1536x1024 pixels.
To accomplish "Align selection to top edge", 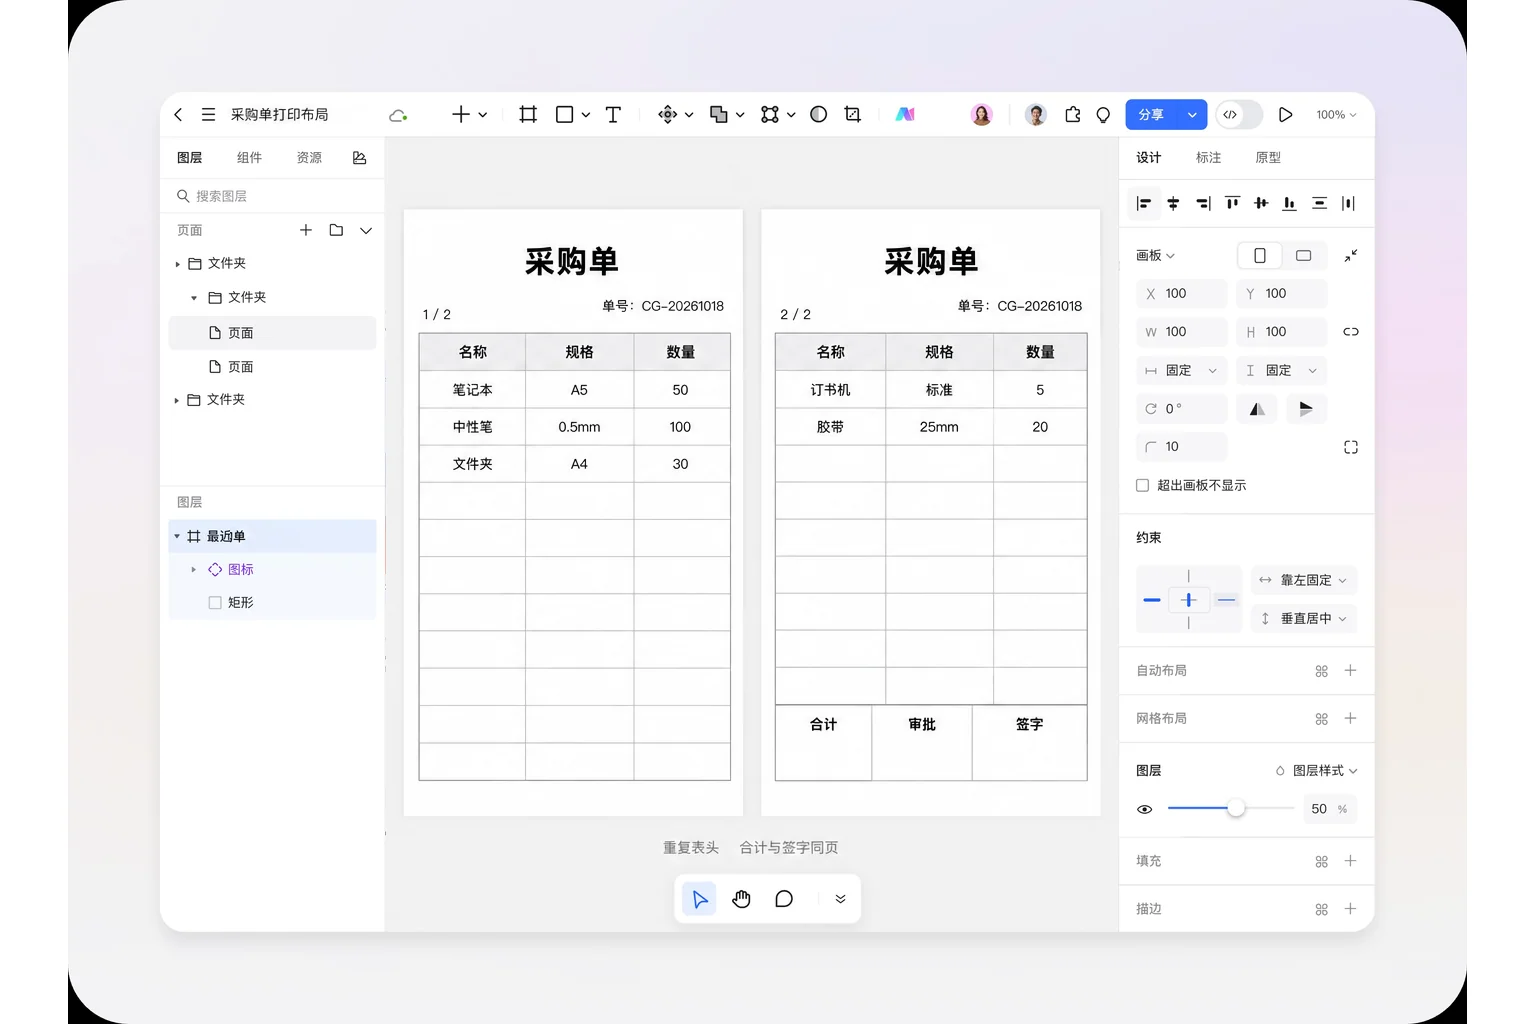I will click(x=1232, y=203).
